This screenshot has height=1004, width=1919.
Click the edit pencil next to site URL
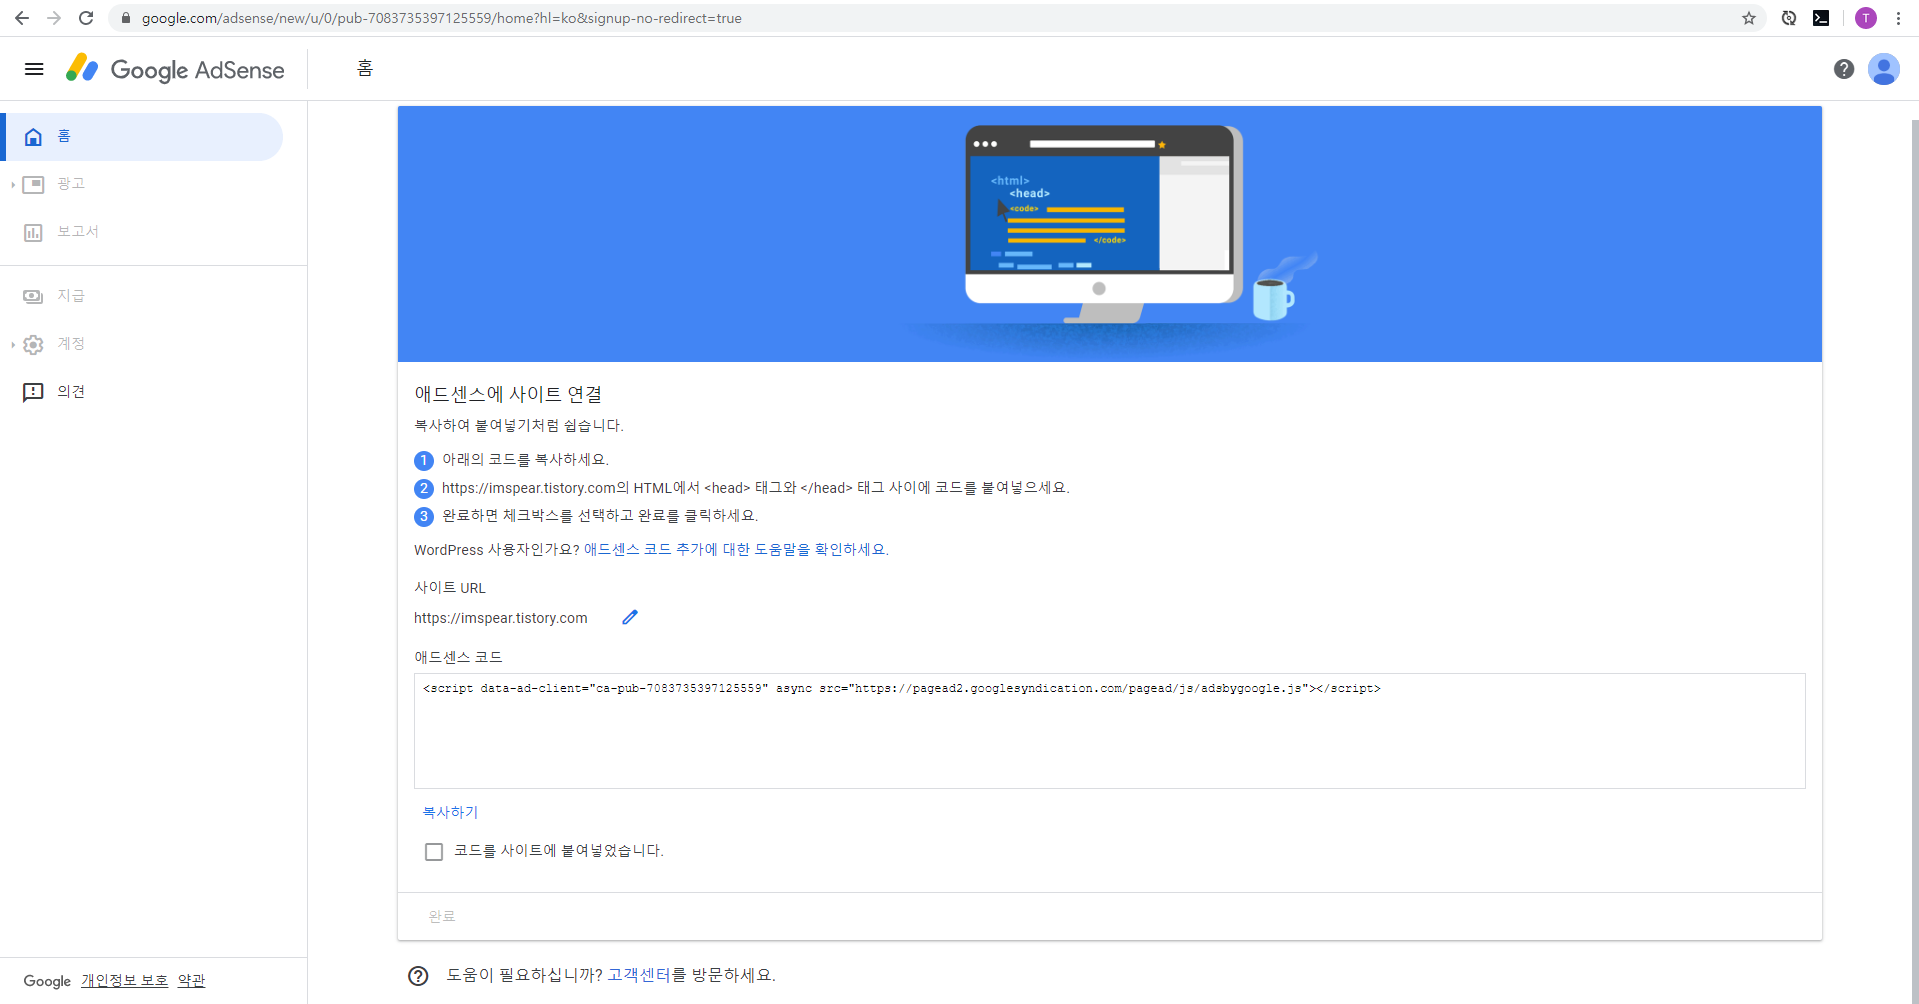point(630,617)
